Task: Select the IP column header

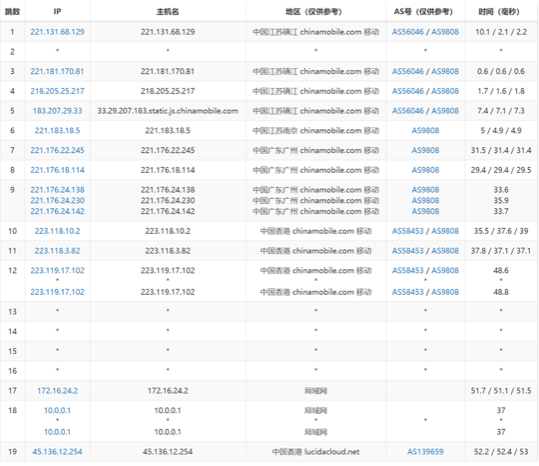Action: coord(57,12)
